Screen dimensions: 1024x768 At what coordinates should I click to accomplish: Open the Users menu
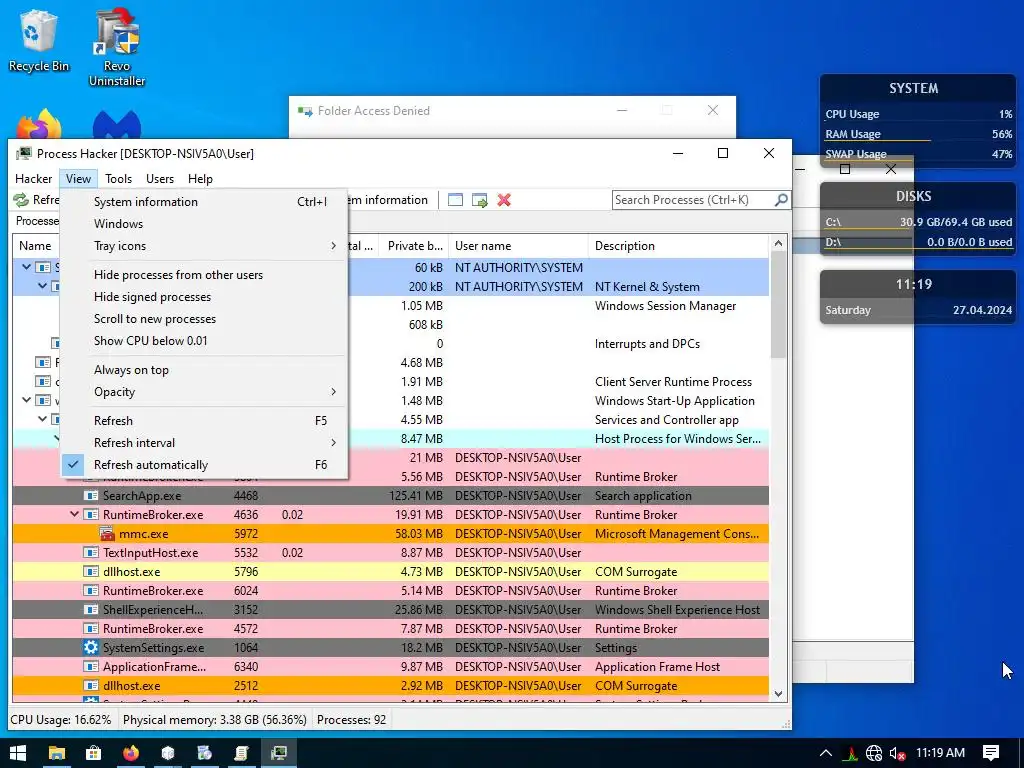160,179
